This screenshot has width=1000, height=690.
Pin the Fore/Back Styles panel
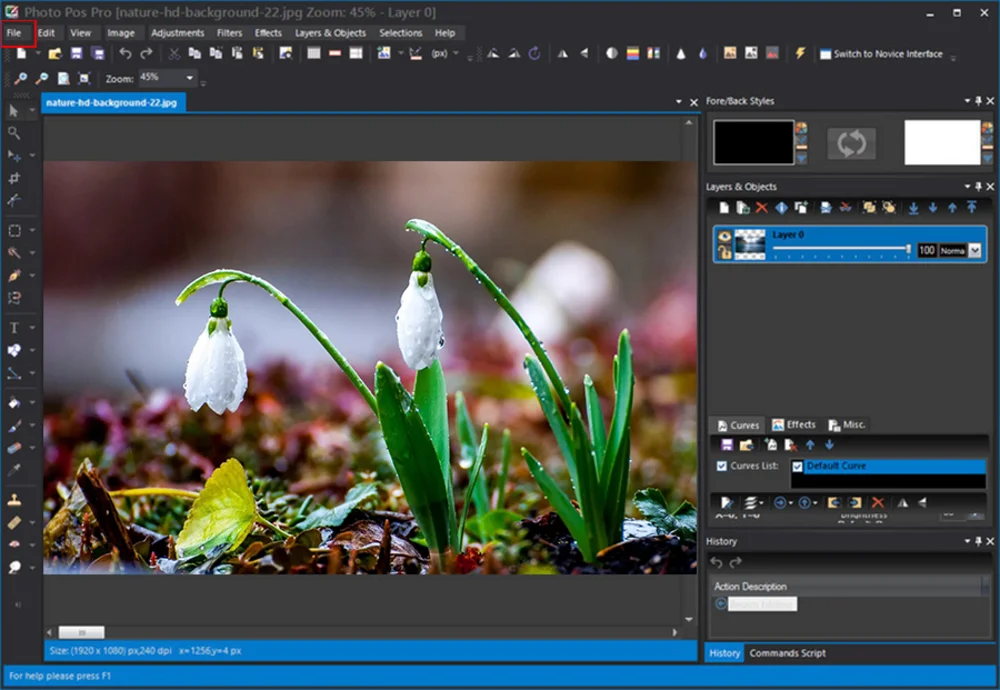pyautogui.click(x=978, y=101)
